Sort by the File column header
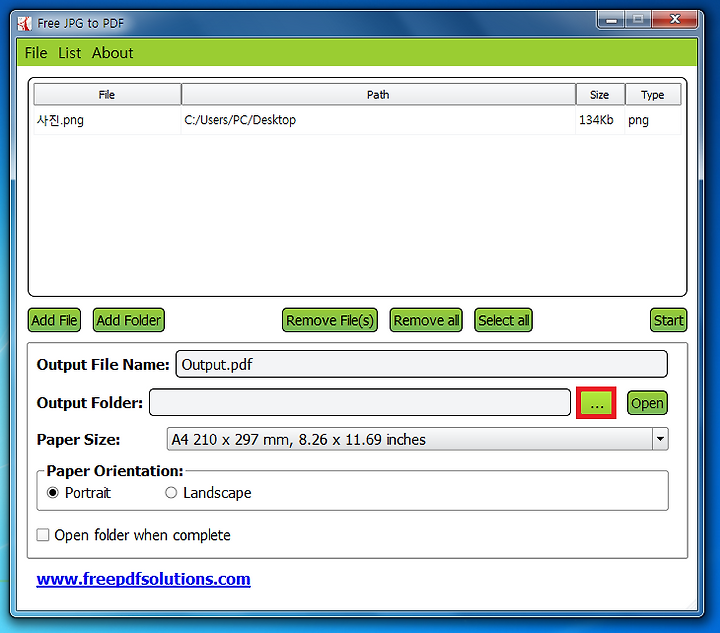Viewport: 720px width, 633px height. click(x=107, y=95)
